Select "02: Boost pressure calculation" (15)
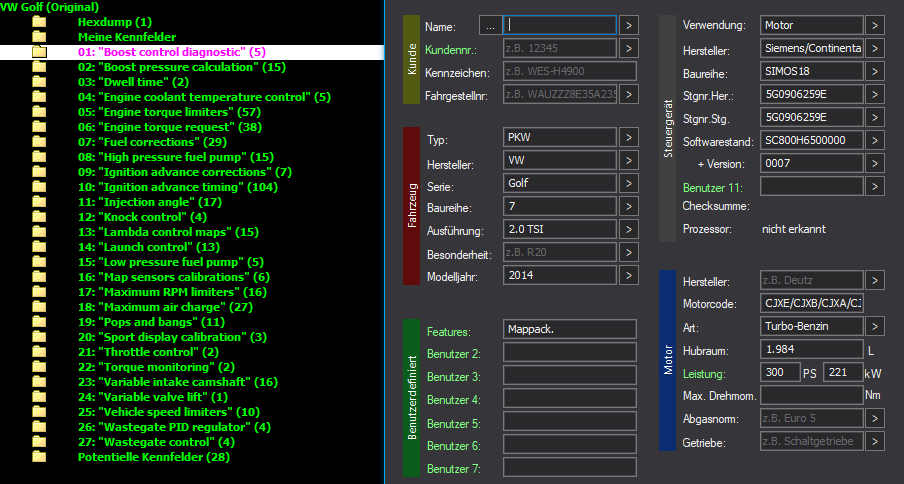Viewport: 904px width, 484px height. click(x=182, y=67)
